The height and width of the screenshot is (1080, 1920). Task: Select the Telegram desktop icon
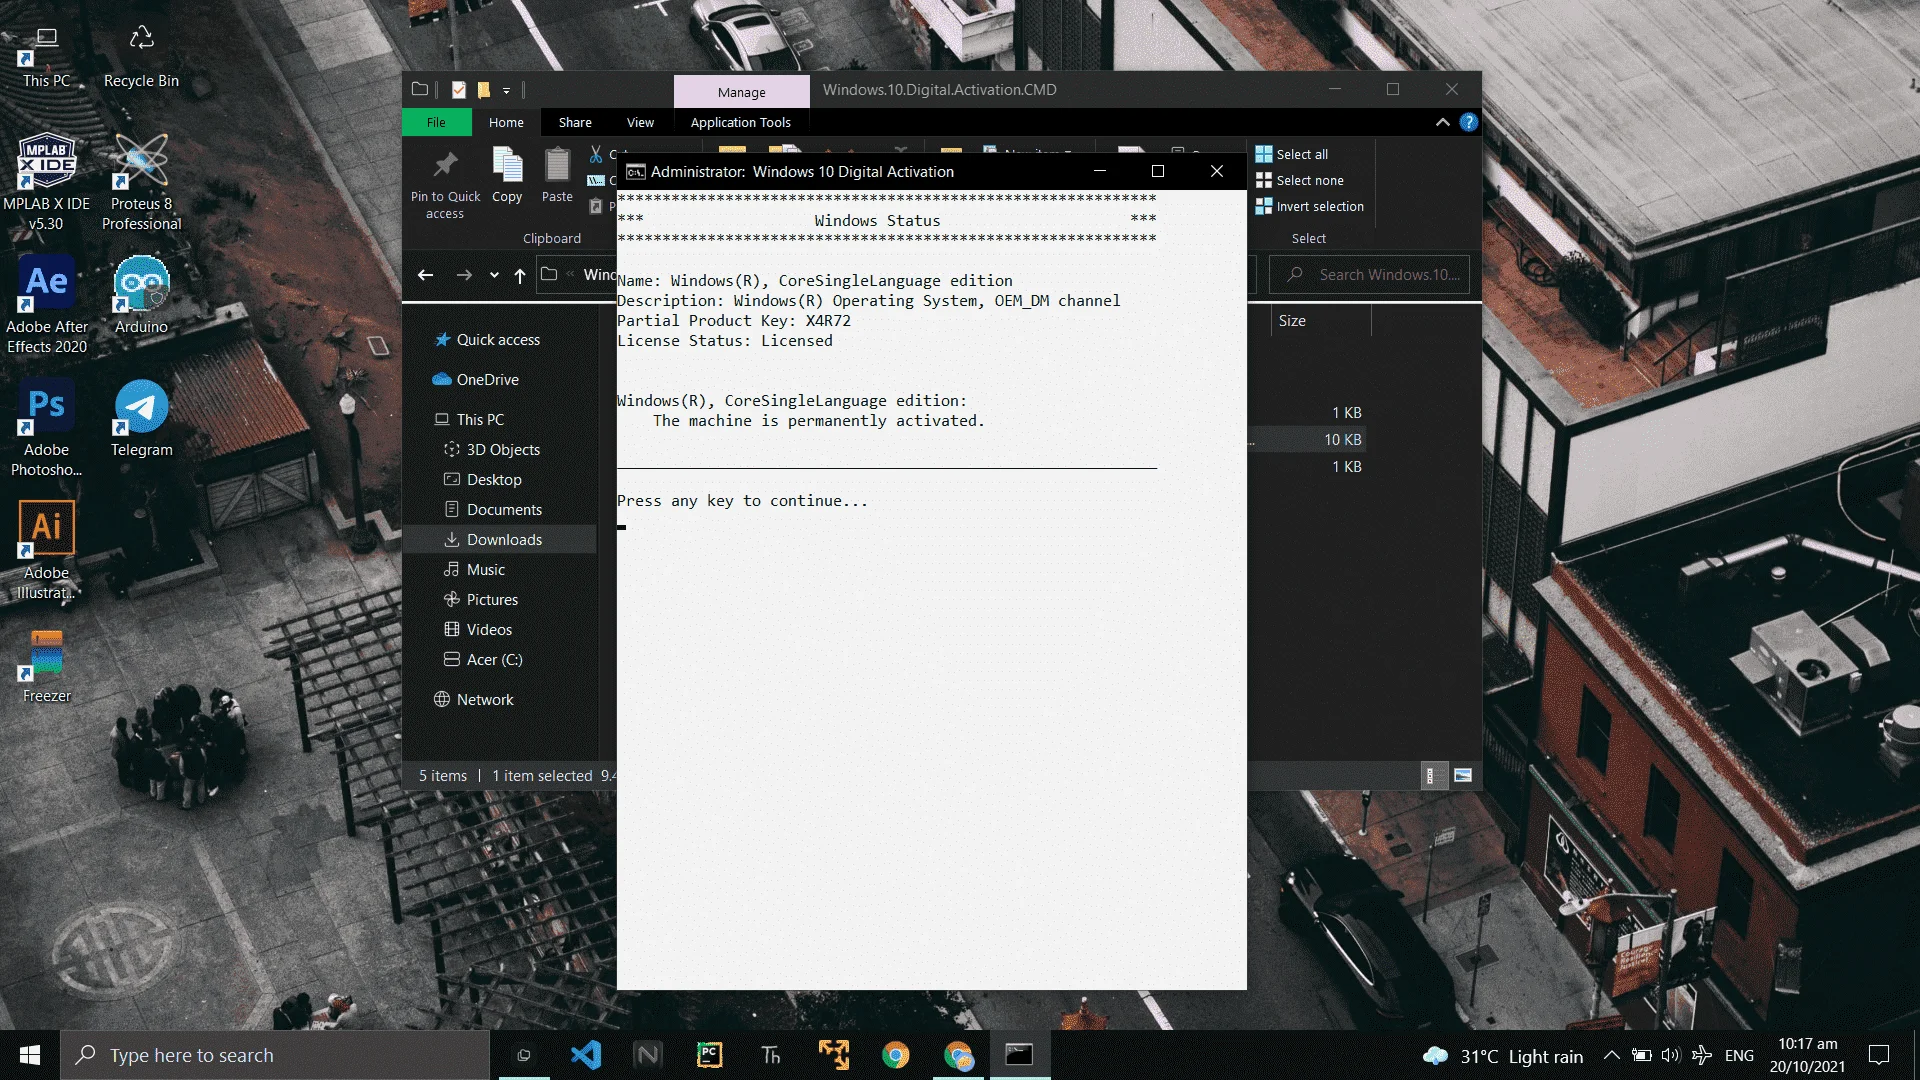tap(141, 418)
